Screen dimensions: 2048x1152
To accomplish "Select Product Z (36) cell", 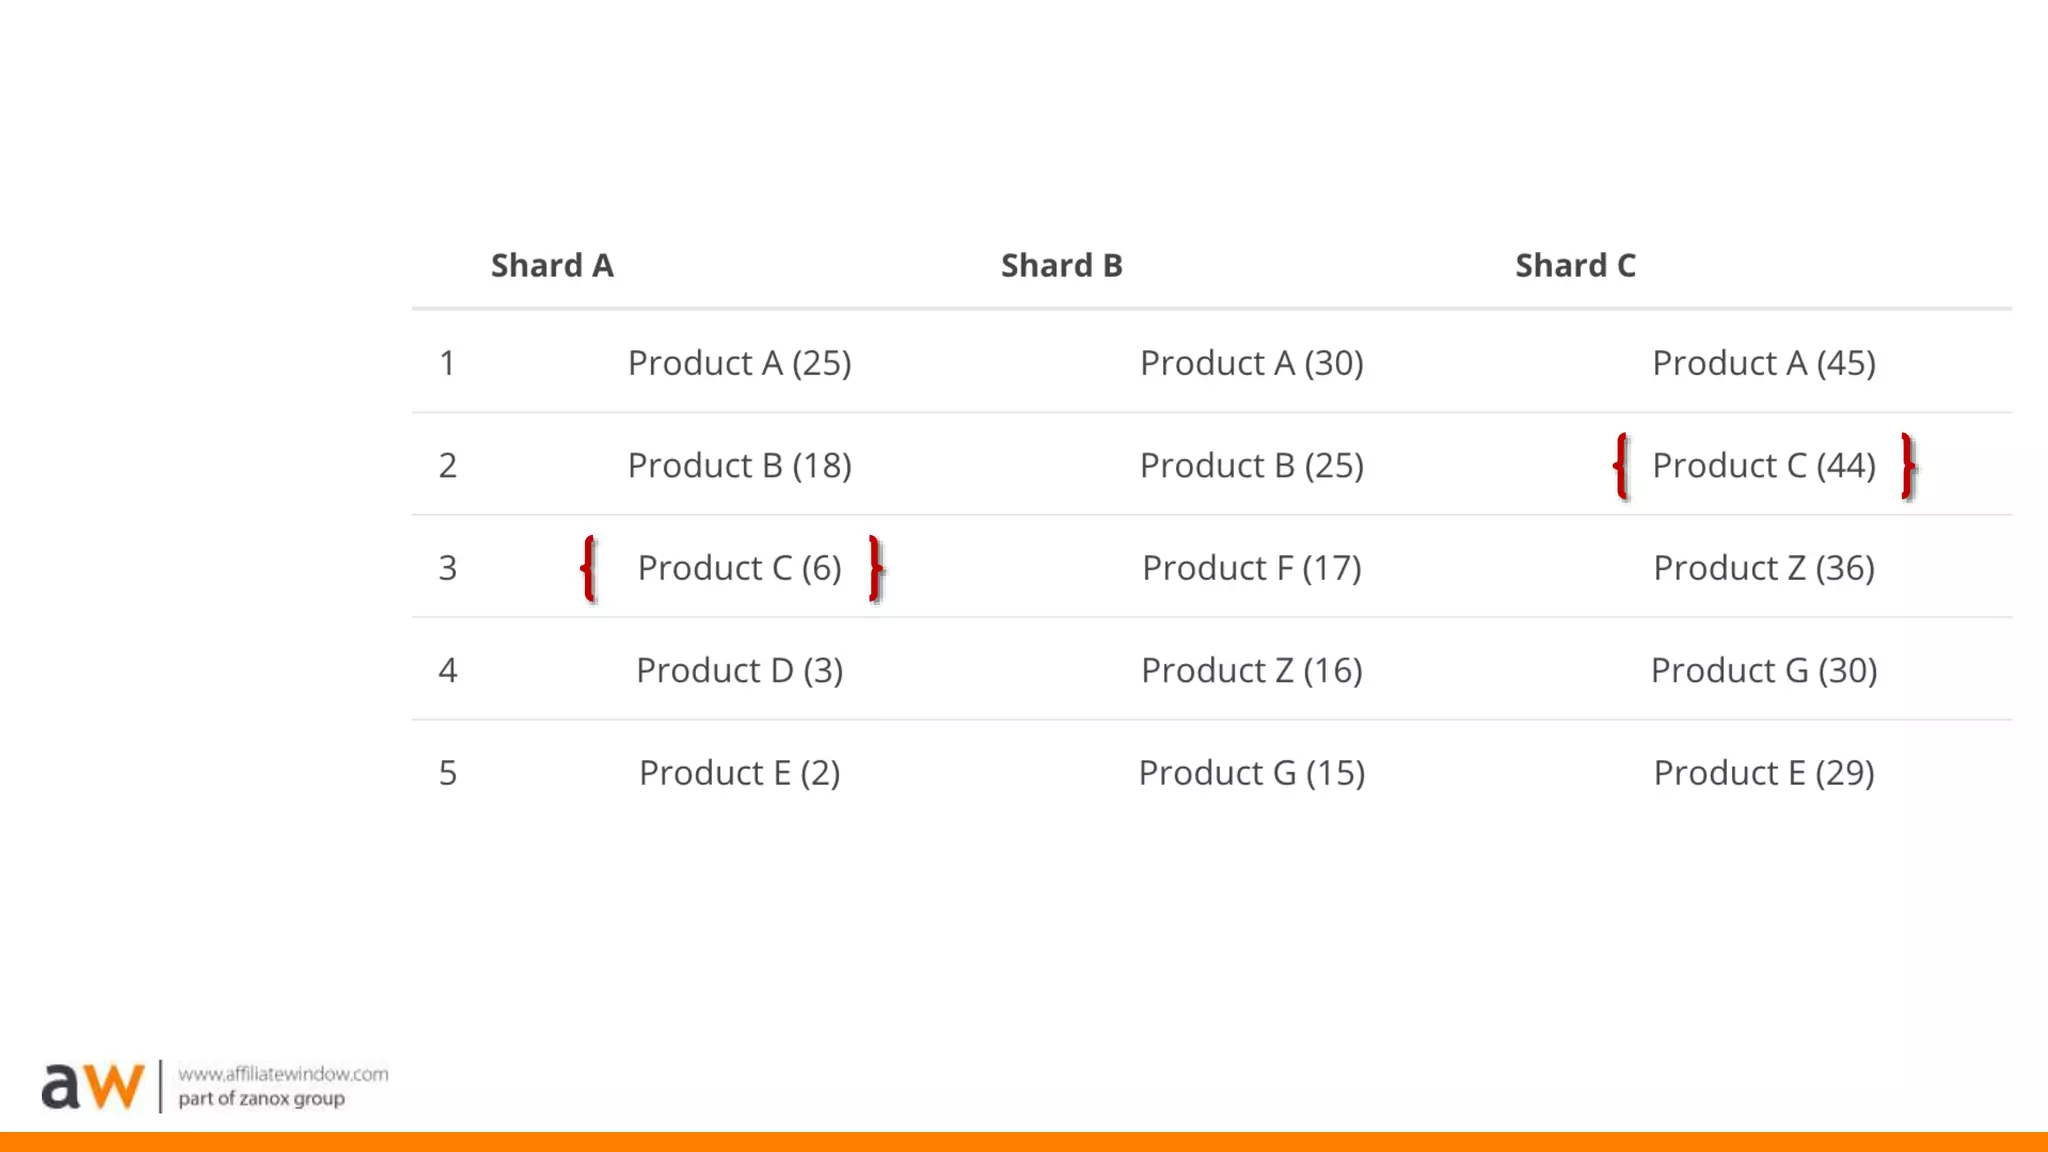I will click(x=1763, y=568).
